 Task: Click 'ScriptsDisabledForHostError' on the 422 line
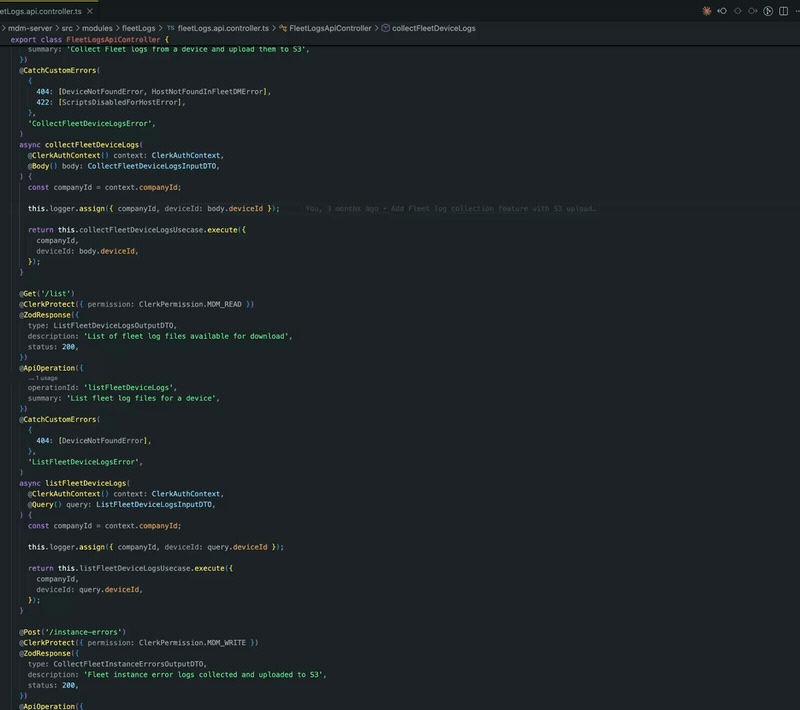(x=121, y=103)
